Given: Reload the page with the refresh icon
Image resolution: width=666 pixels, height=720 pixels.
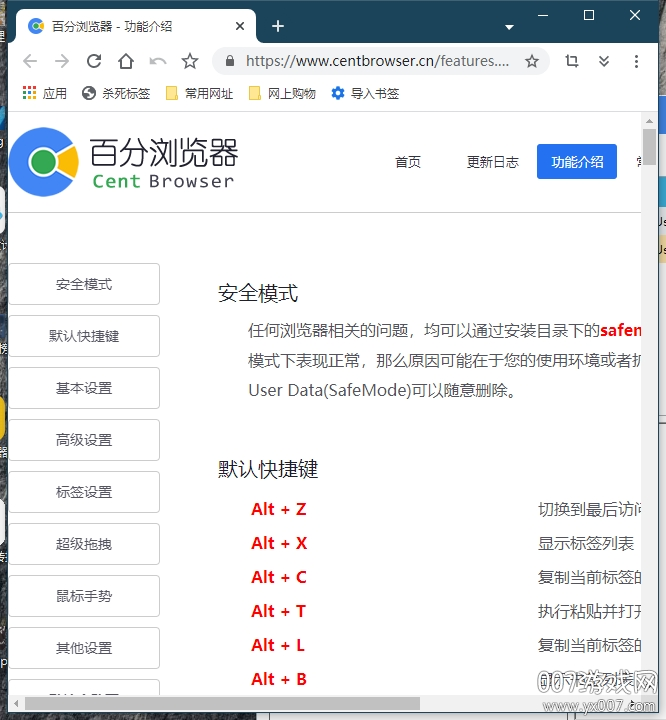Looking at the screenshot, I should click(94, 61).
